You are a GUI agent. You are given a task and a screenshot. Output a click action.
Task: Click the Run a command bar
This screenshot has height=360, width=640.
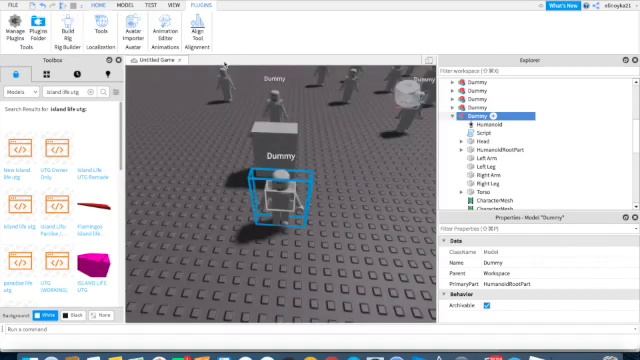pos(320,329)
